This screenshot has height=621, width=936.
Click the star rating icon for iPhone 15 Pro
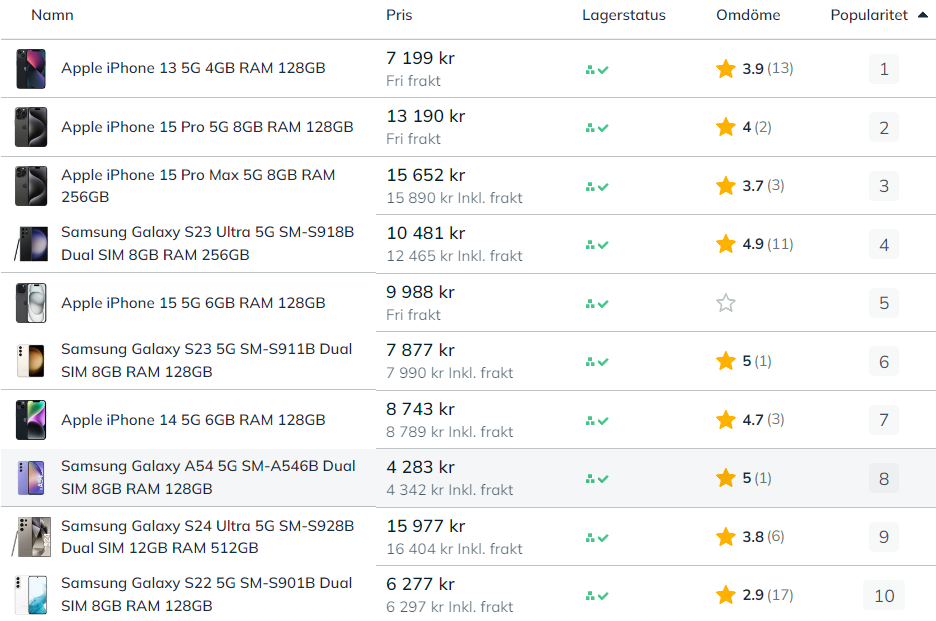pos(726,127)
